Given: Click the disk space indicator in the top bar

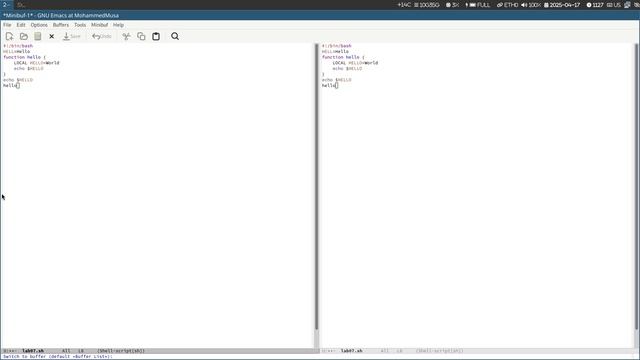Looking at the screenshot, I should pos(427,5).
